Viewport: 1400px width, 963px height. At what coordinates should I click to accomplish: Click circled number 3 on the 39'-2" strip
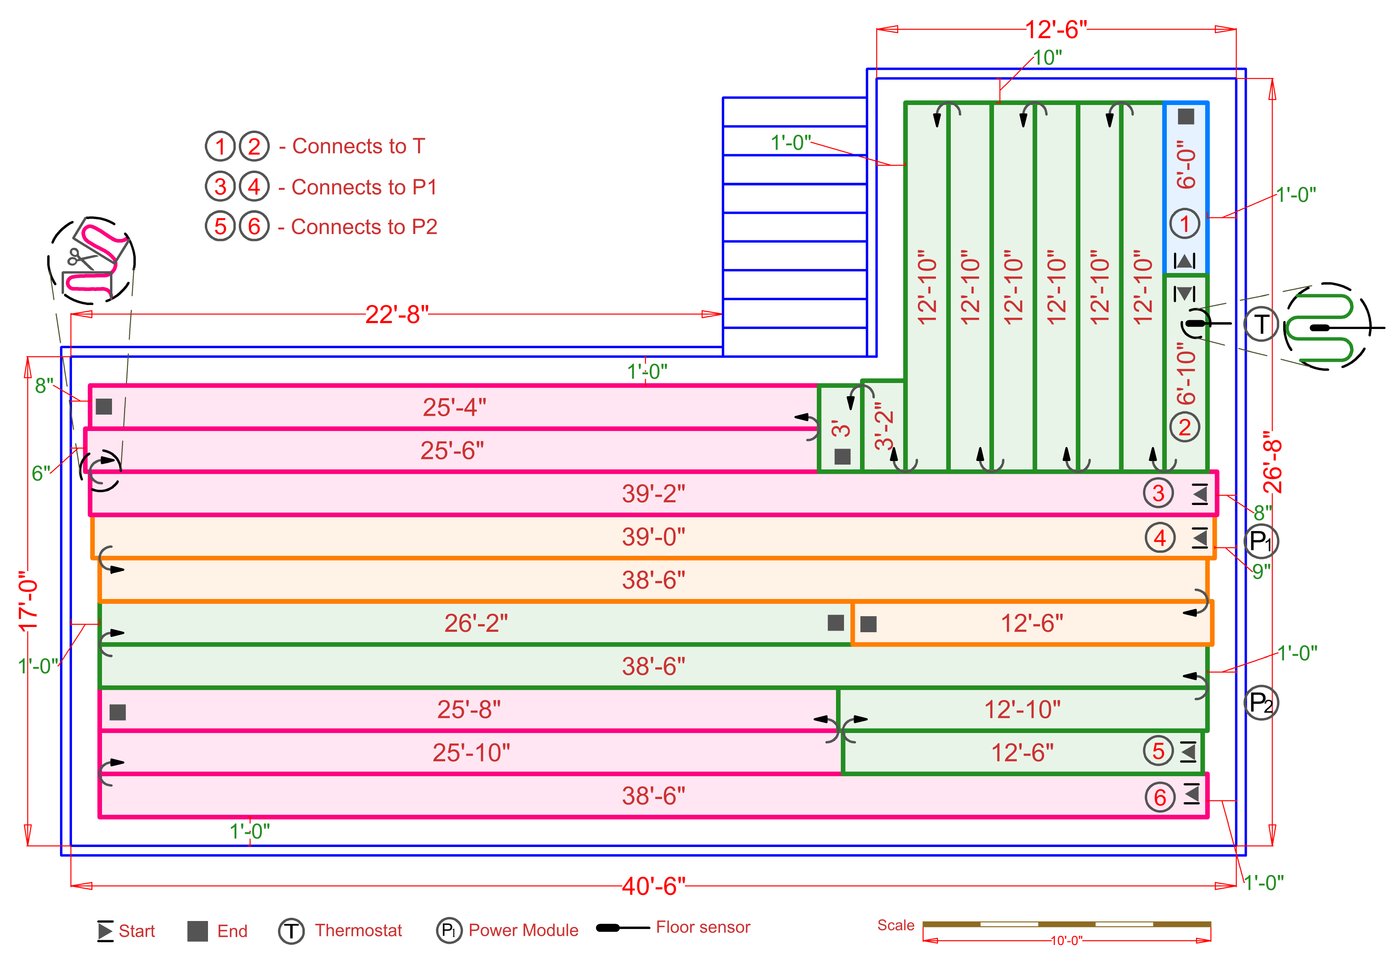[x=1159, y=493]
